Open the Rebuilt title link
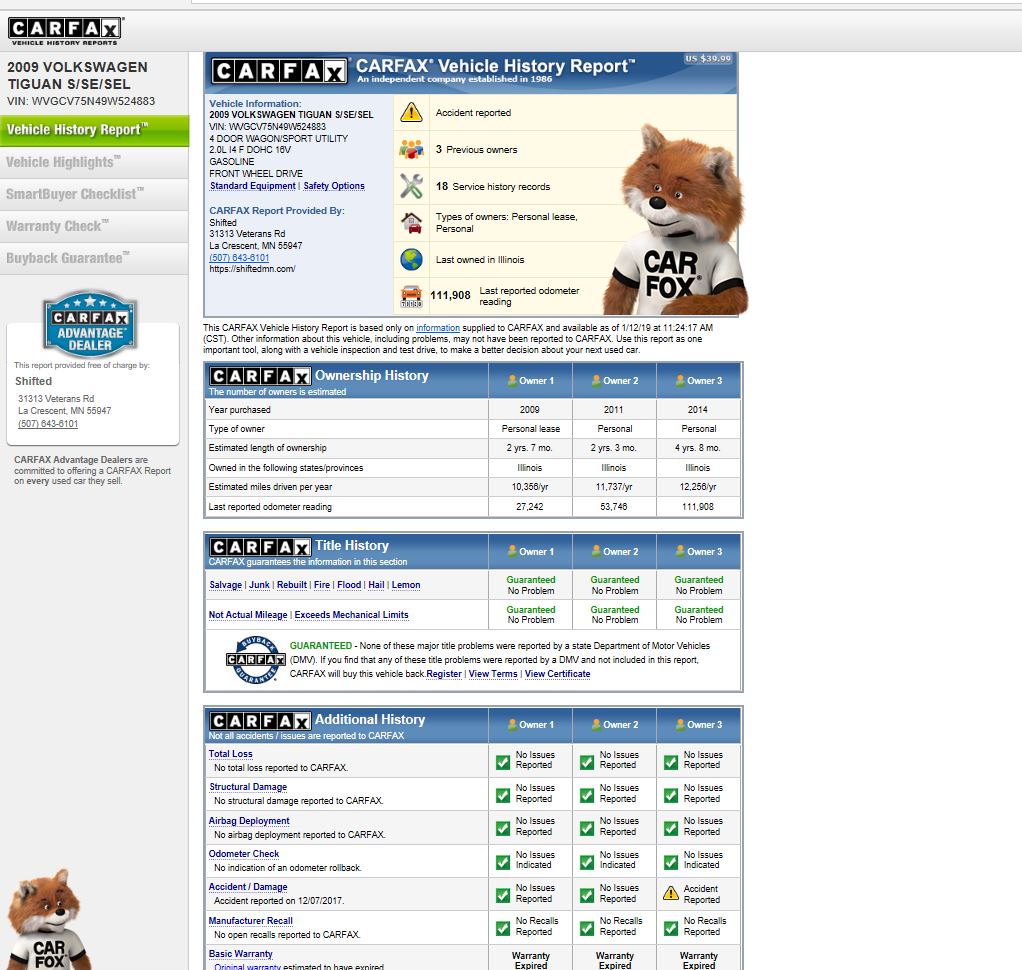The image size is (1022, 970). [292, 585]
